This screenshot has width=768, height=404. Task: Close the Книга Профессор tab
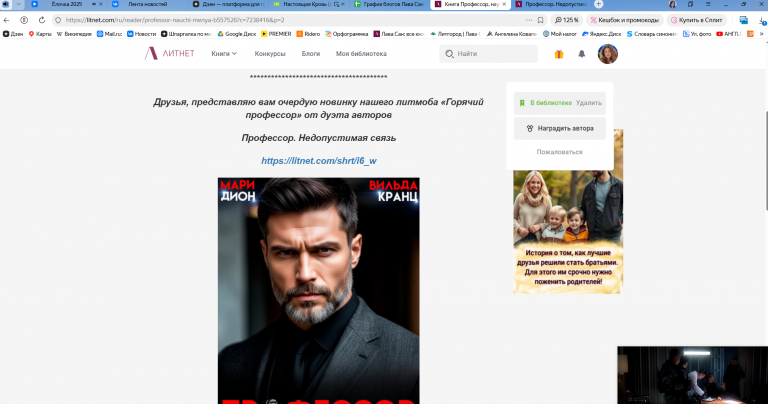click(504, 4)
